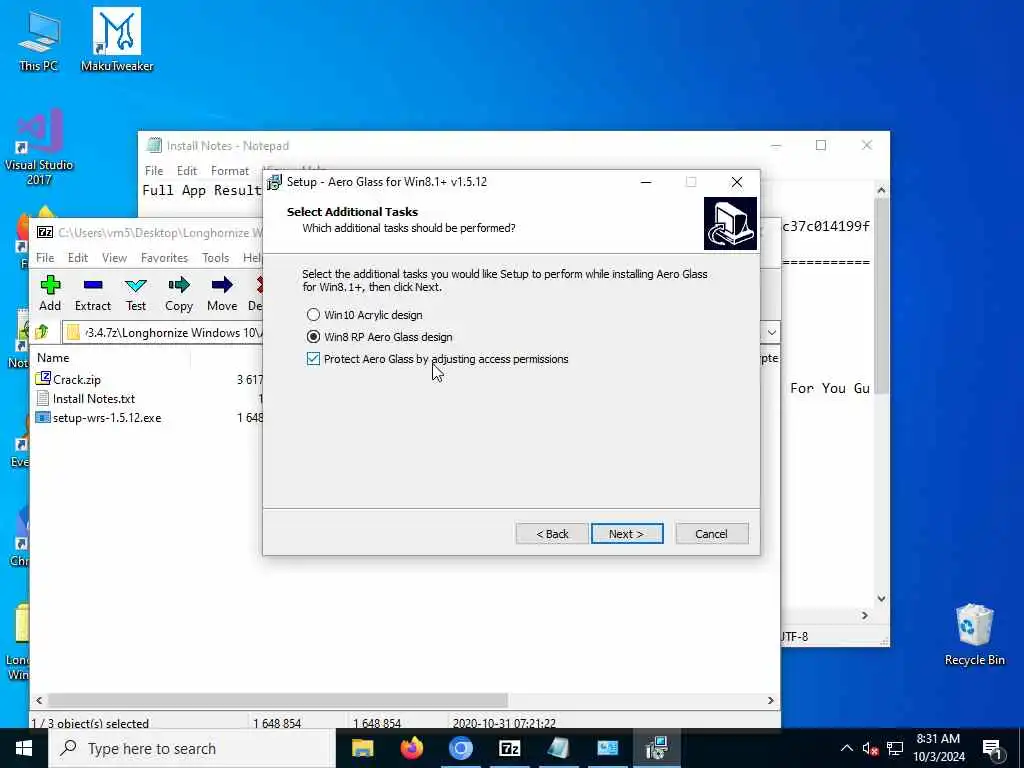Click the Setup window title bar icon
Screen dimensions: 1024x768
click(x=274, y=182)
